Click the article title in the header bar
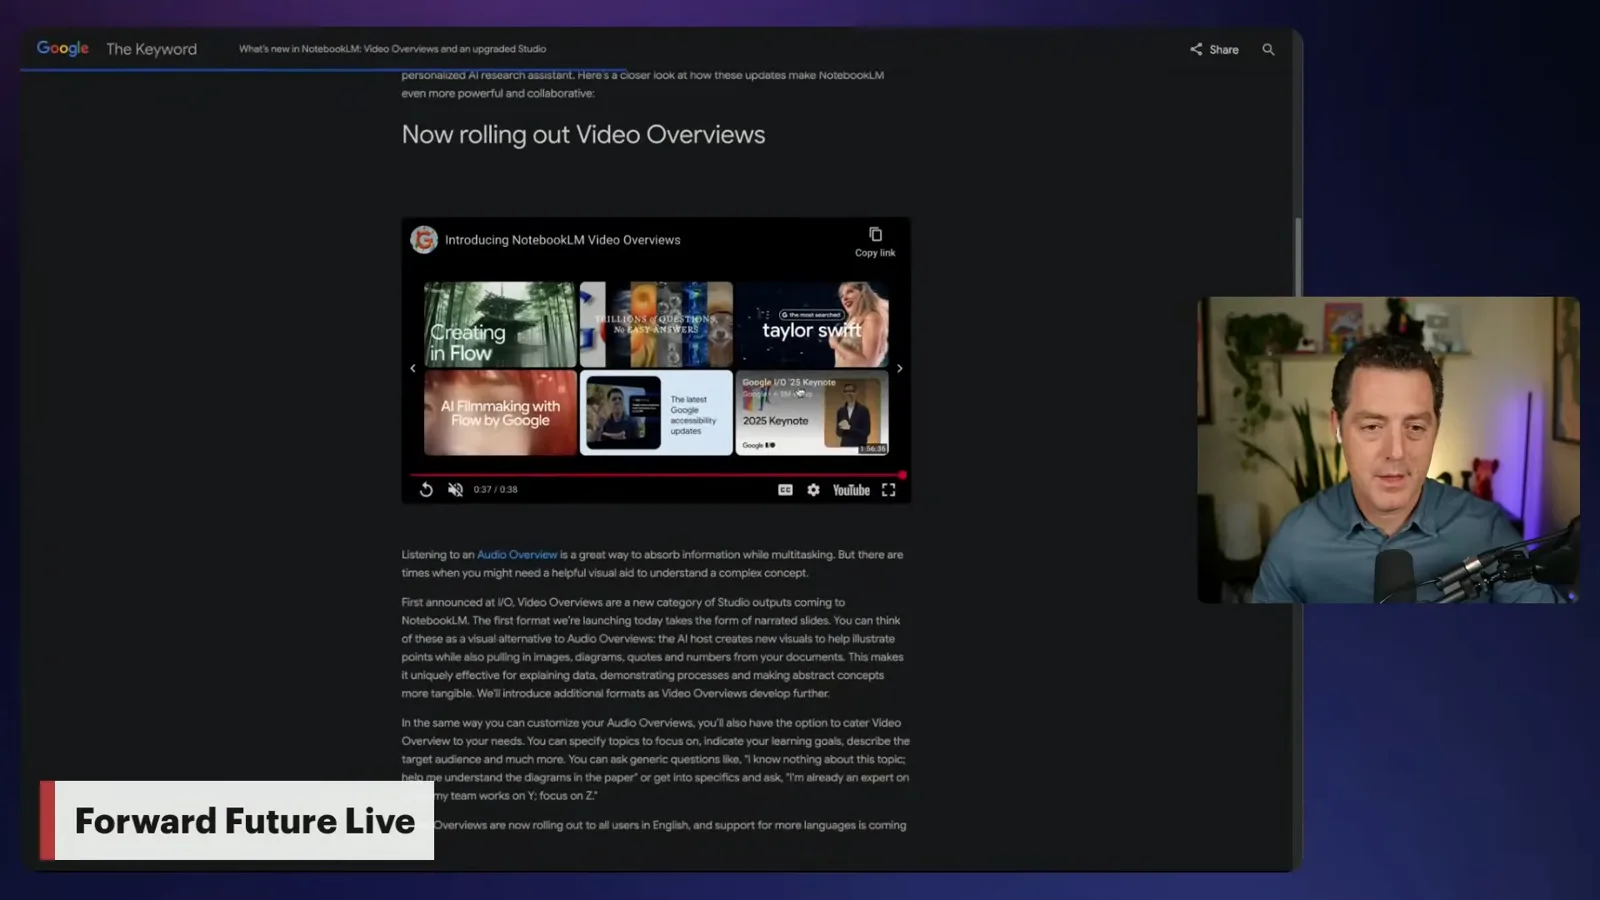 point(392,49)
